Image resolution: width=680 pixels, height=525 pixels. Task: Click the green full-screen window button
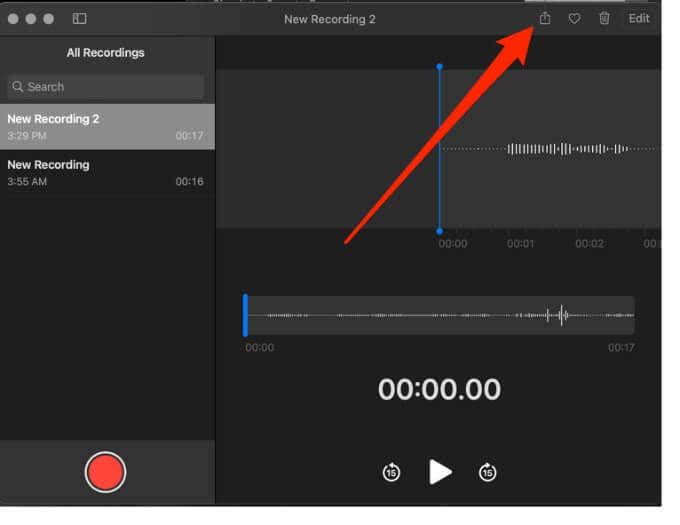coord(49,19)
